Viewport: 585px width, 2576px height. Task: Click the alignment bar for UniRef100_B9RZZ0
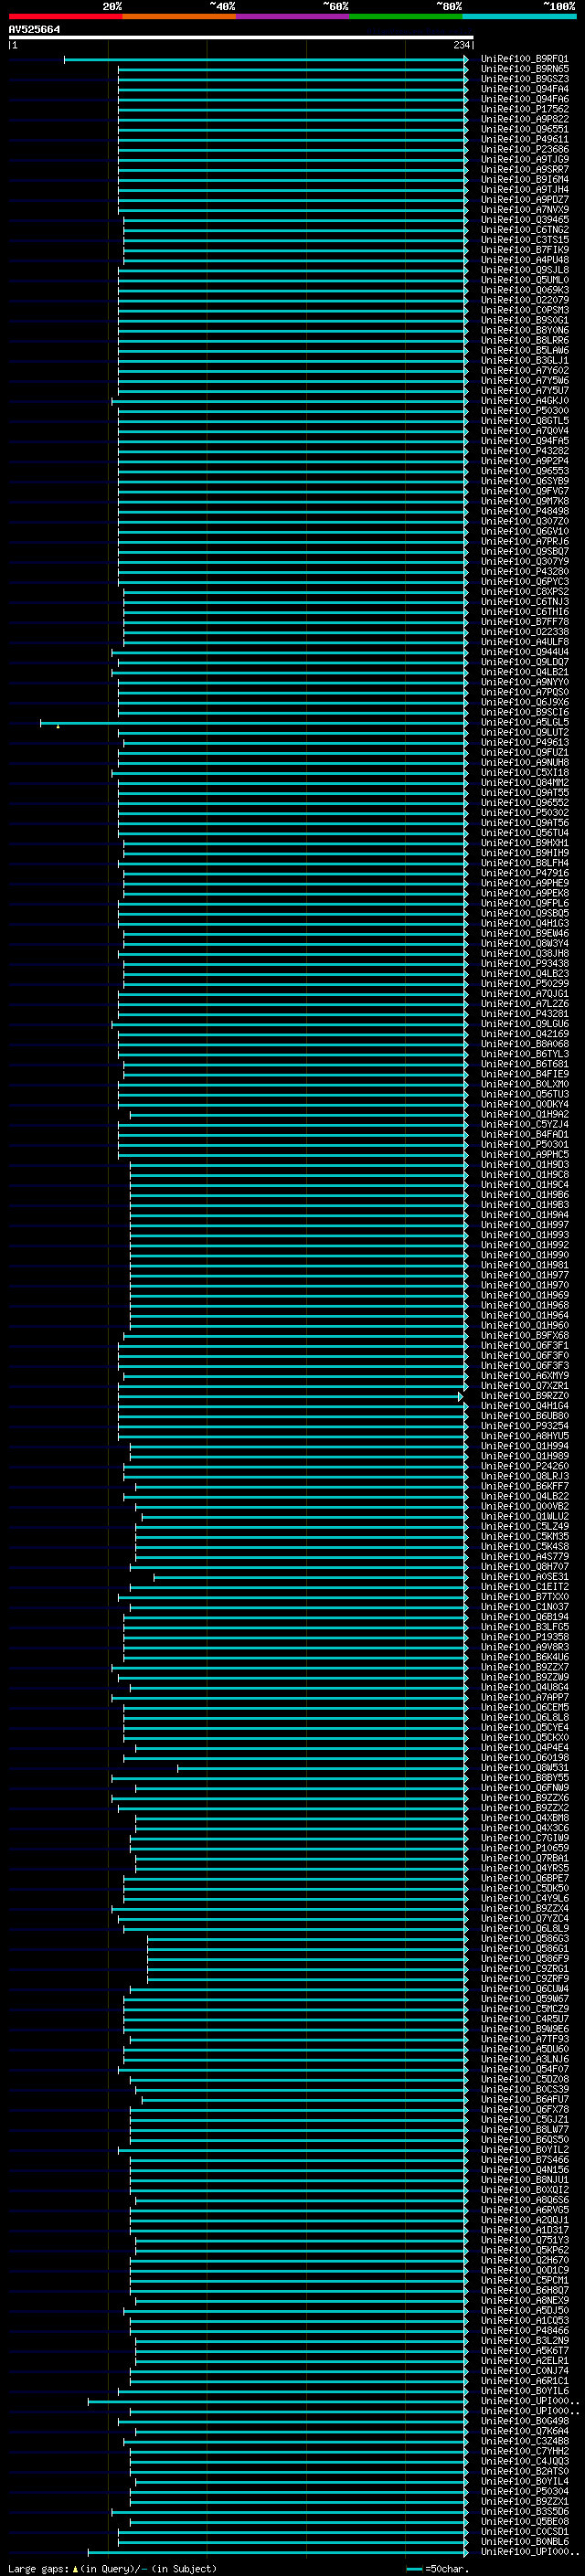point(291,1396)
